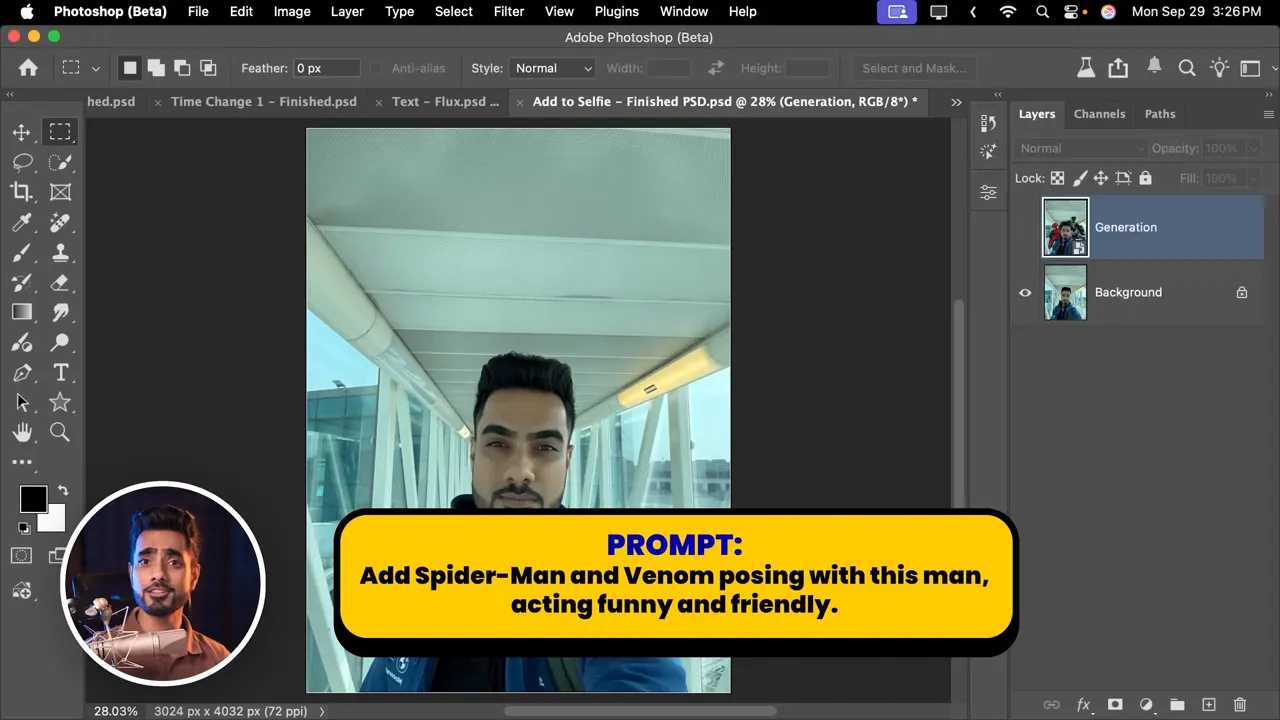Toggle Quick Mask mode
1280x720 pixels.
click(21, 555)
